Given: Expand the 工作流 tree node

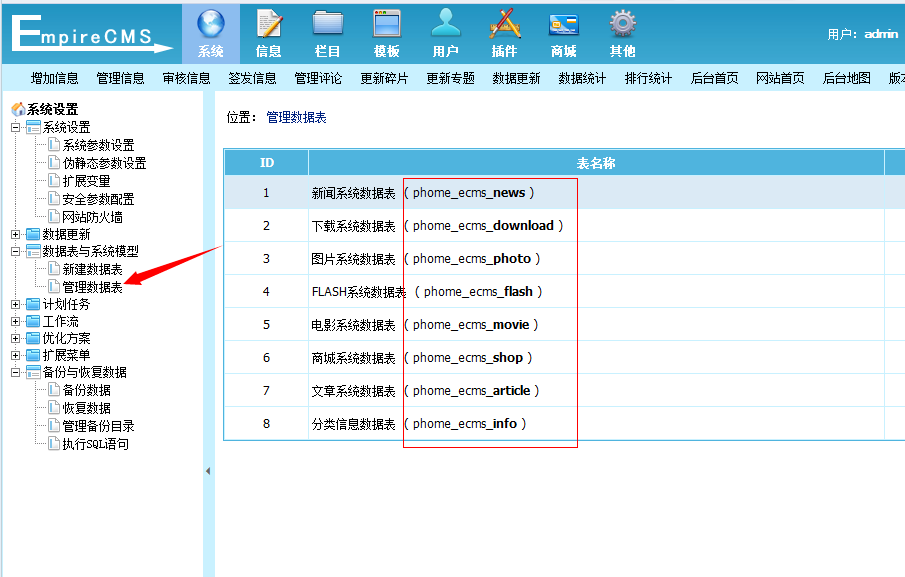Looking at the screenshot, I should tap(16, 321).
